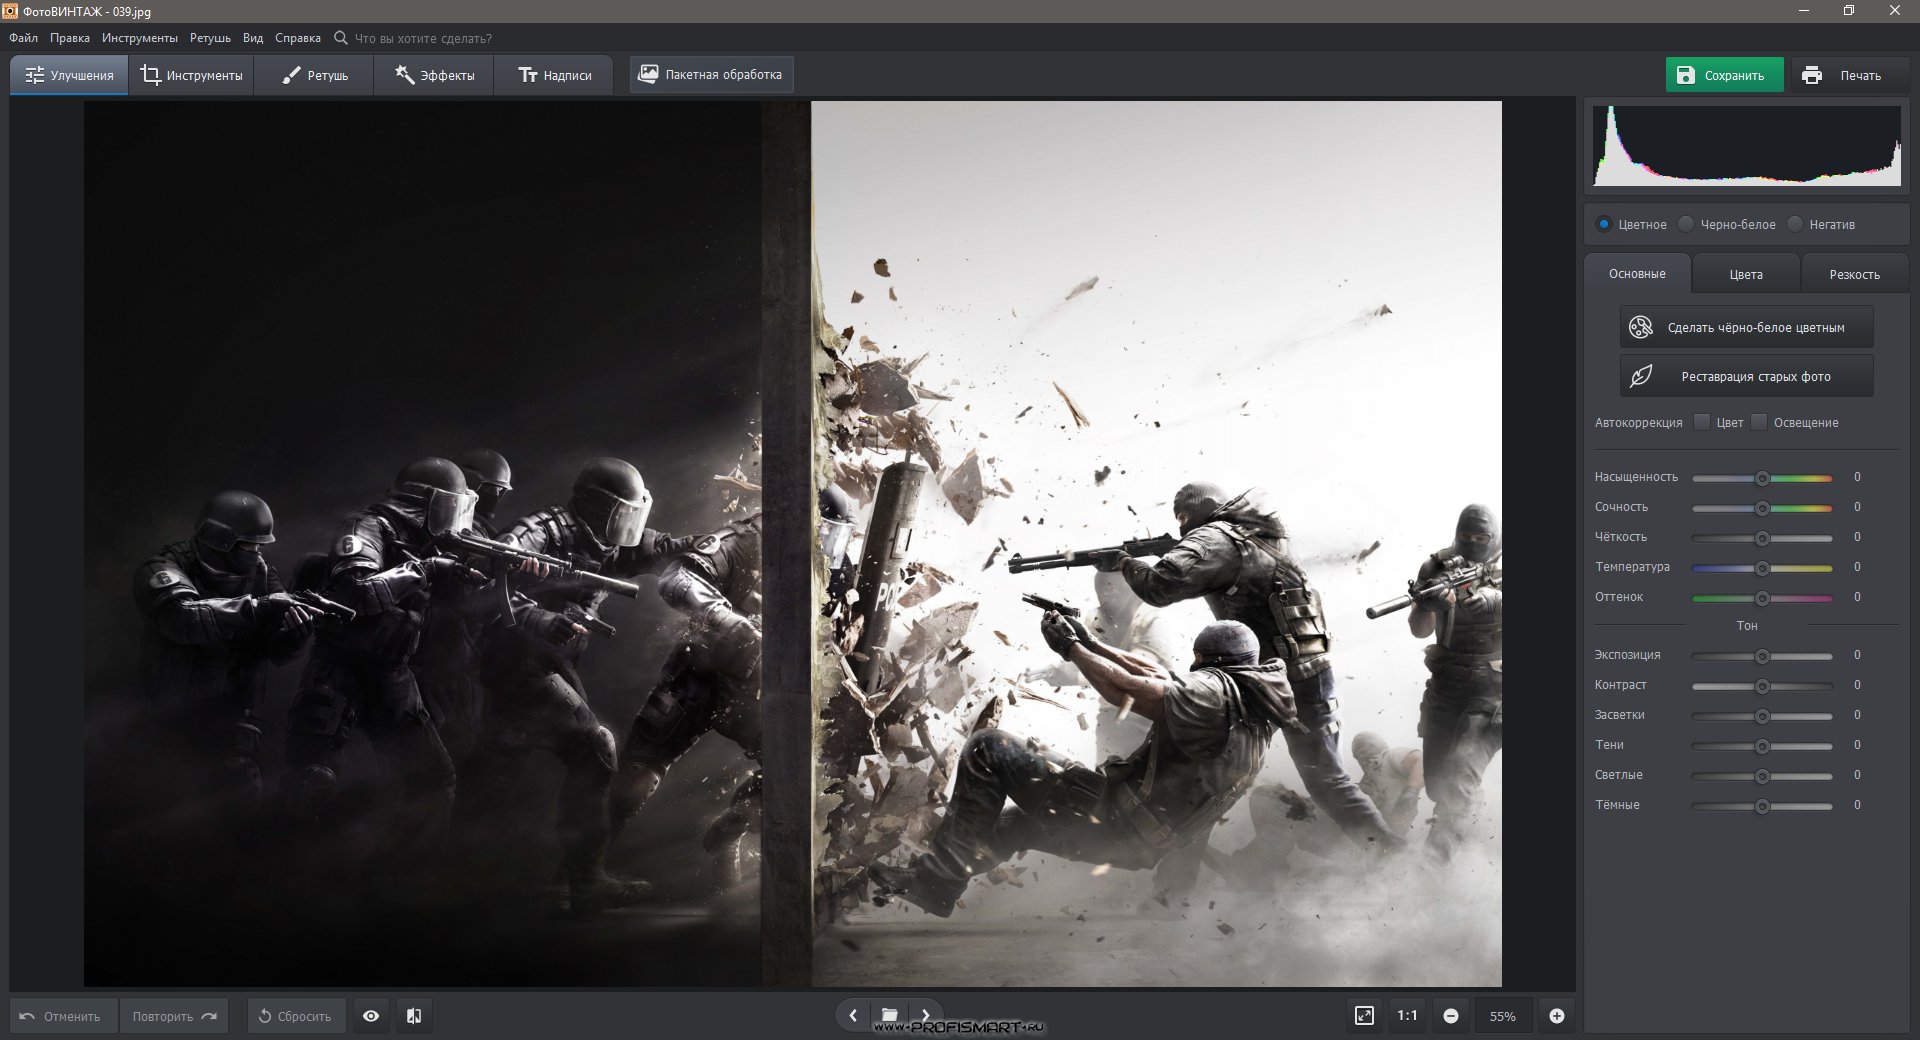This screenshot has height=1040, width=1920.
Task: Click the Отменить undo button
Action: pyautogui.click(x=63, y=1016)
